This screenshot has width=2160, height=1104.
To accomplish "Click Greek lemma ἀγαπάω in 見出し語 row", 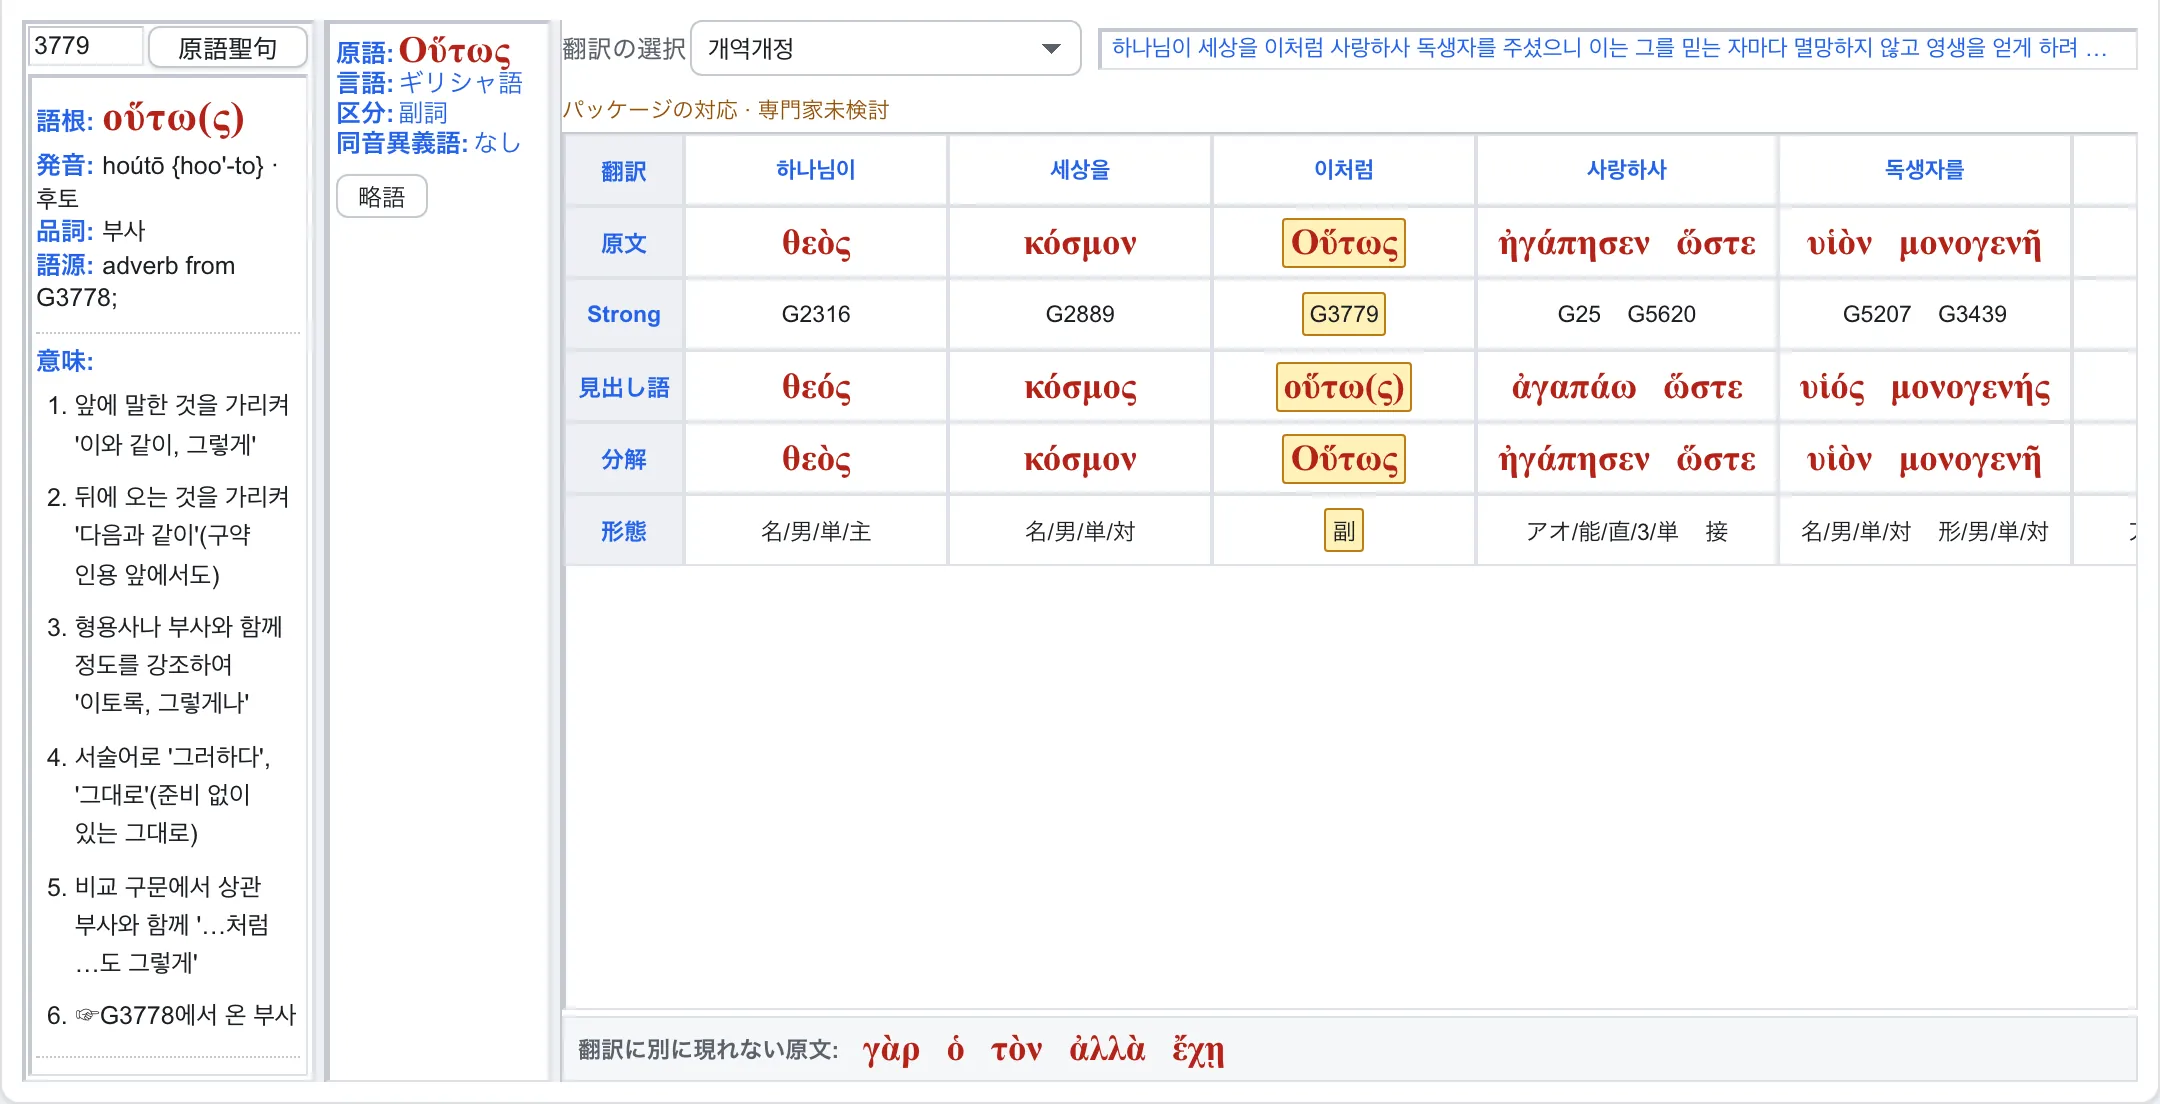I will 1574,387.
